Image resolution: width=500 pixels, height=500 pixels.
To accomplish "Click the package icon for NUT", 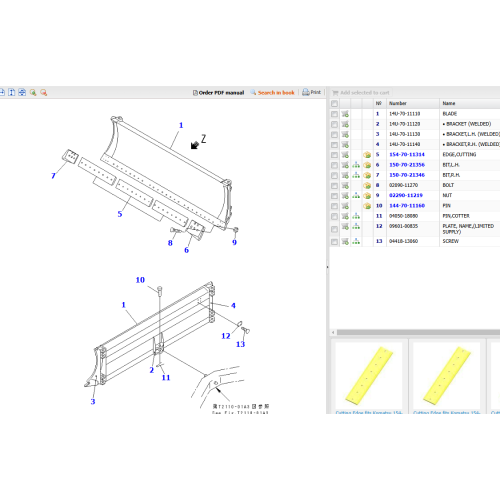I will 367,196.
